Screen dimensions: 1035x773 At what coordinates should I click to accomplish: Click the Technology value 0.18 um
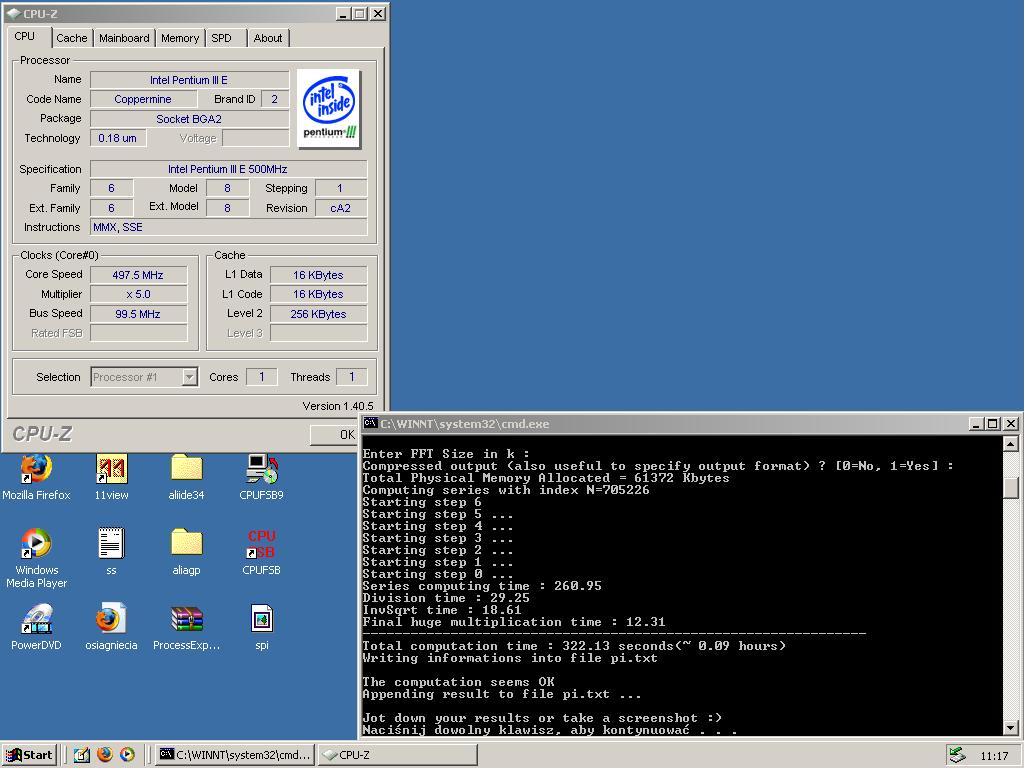click(118, 138)
